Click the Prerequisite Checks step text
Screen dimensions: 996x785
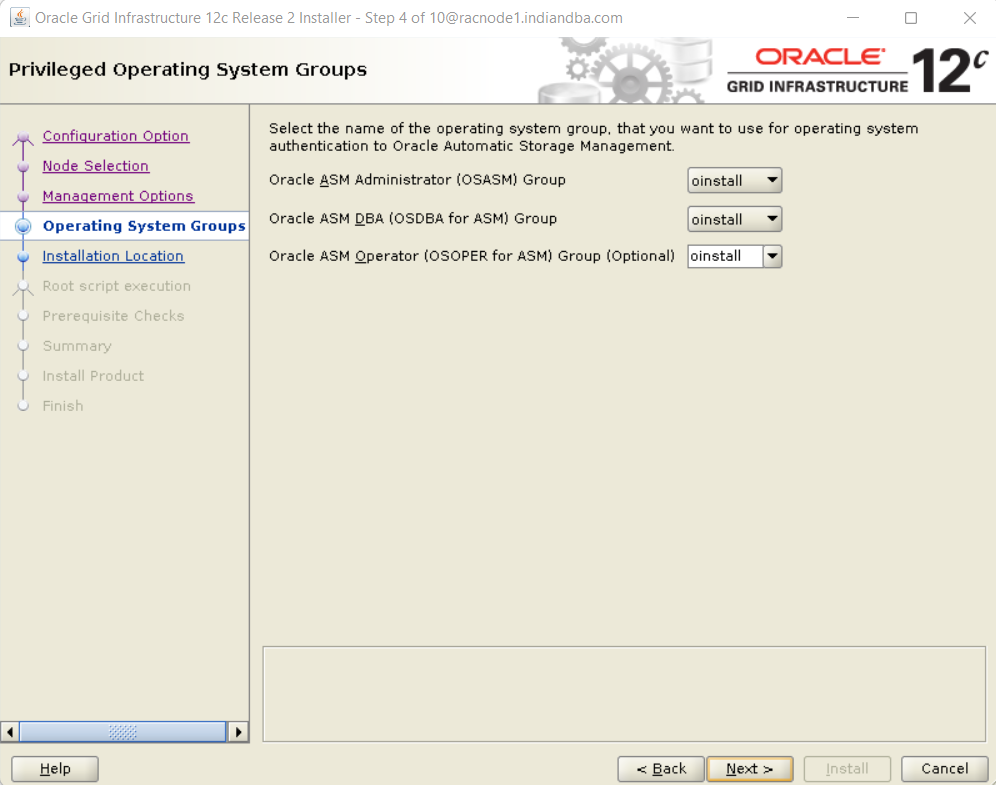point(114,316)
